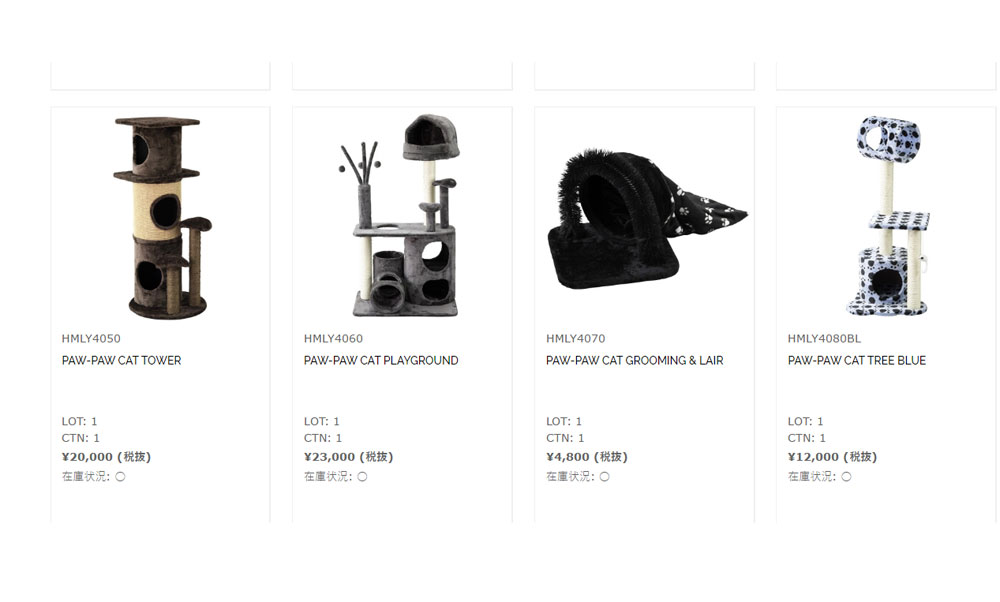This screenshot has height=602, width=1000.
Task: Select the HMLY4060 product code
Action: tap(333, 339)
